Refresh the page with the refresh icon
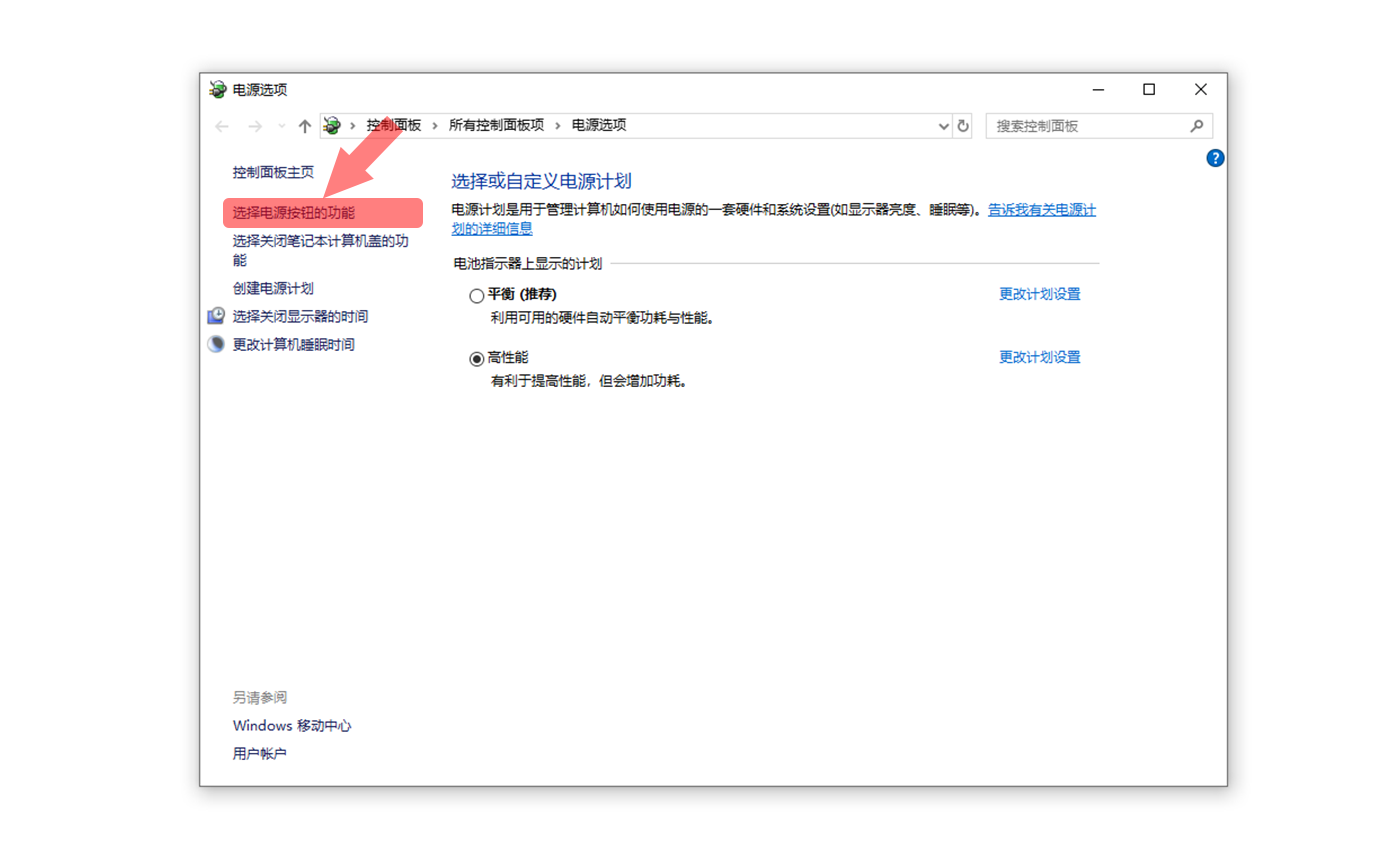1394x866 pixels. [962, 125]
